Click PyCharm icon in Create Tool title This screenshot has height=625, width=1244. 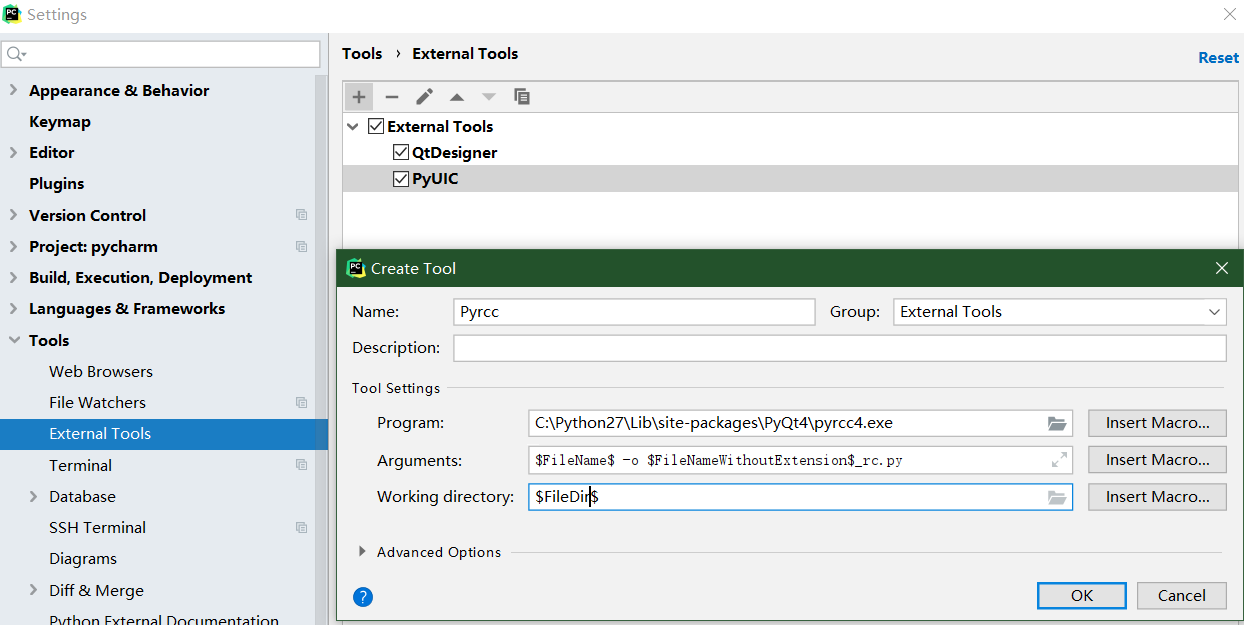pyautogui.click(x=356, y=268)
